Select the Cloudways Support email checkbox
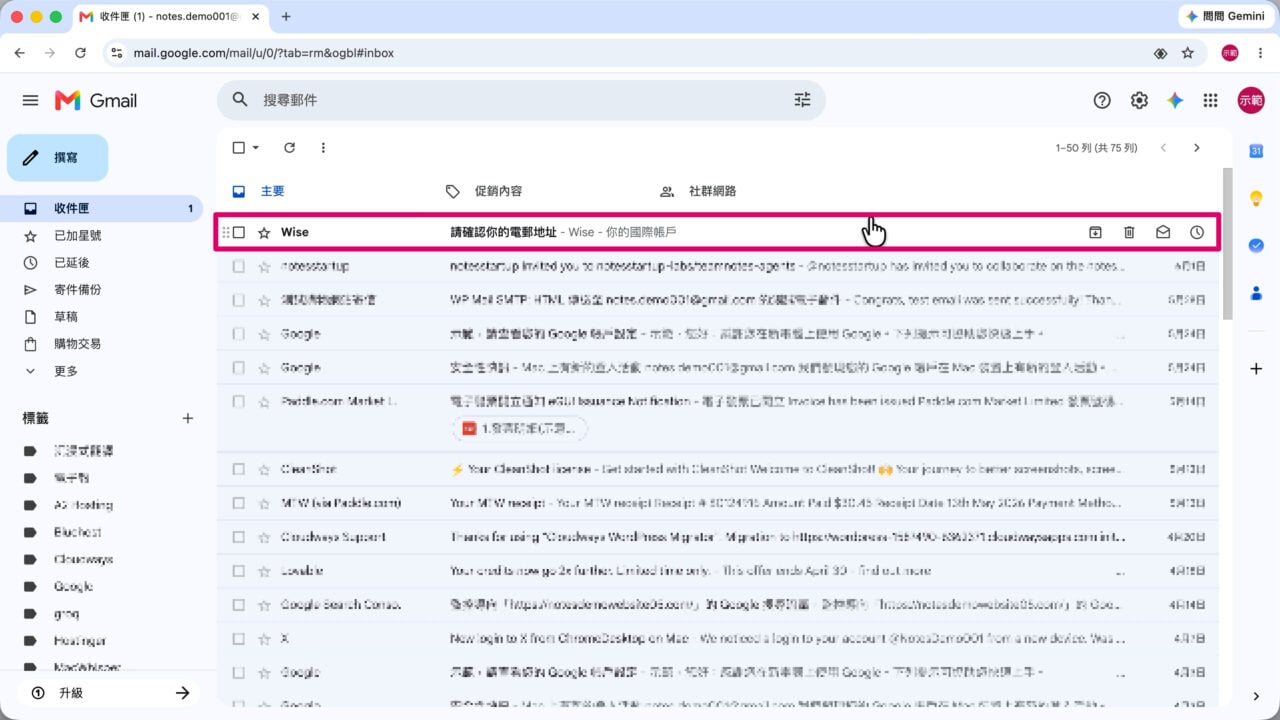This screenshot has height=720, width=1280. click(x=238, y=537)
